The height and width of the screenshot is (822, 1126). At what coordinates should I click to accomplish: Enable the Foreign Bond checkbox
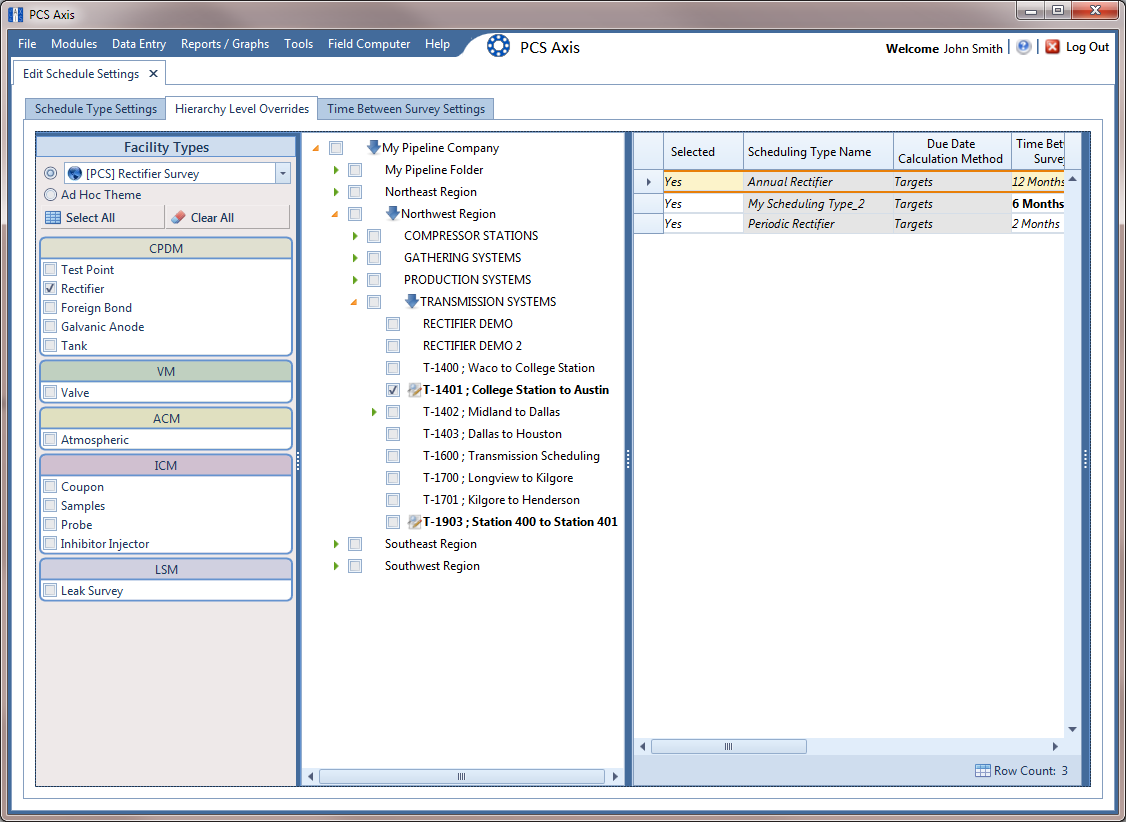click(x=50, y=307)
